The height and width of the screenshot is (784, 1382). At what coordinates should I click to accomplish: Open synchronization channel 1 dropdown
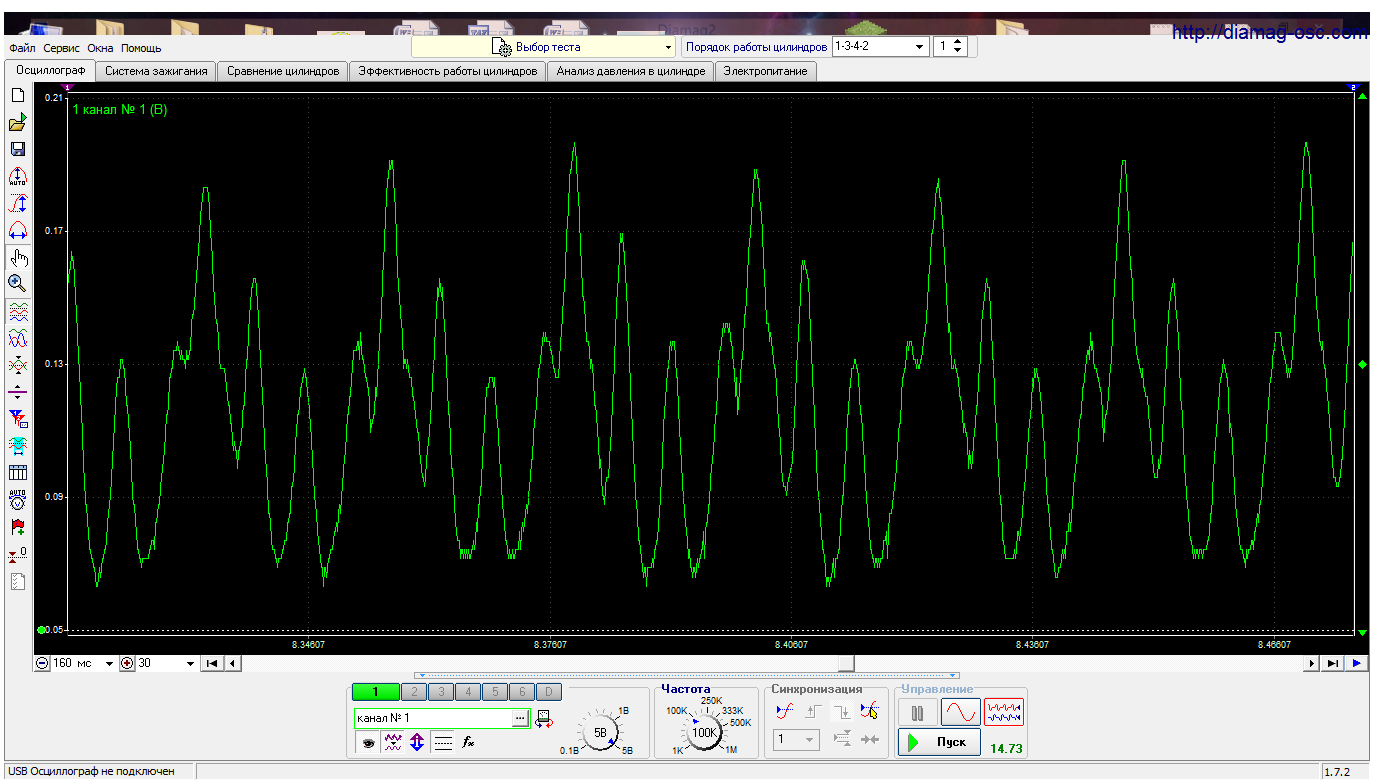tap(797, 740)
